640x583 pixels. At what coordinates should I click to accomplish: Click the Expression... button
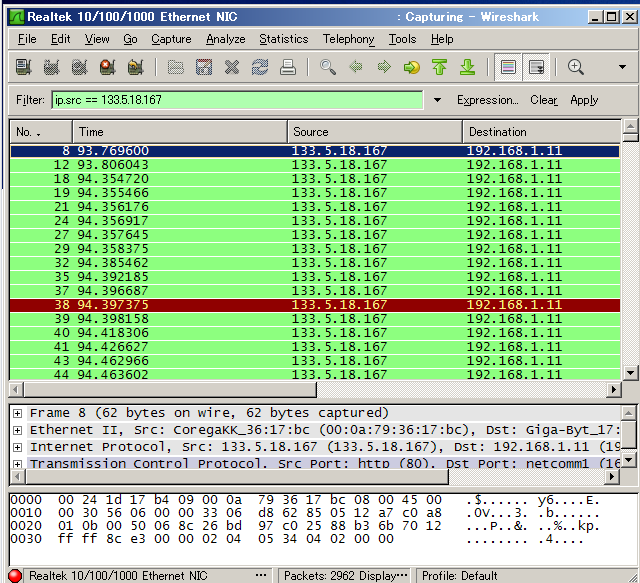(487, 100)
